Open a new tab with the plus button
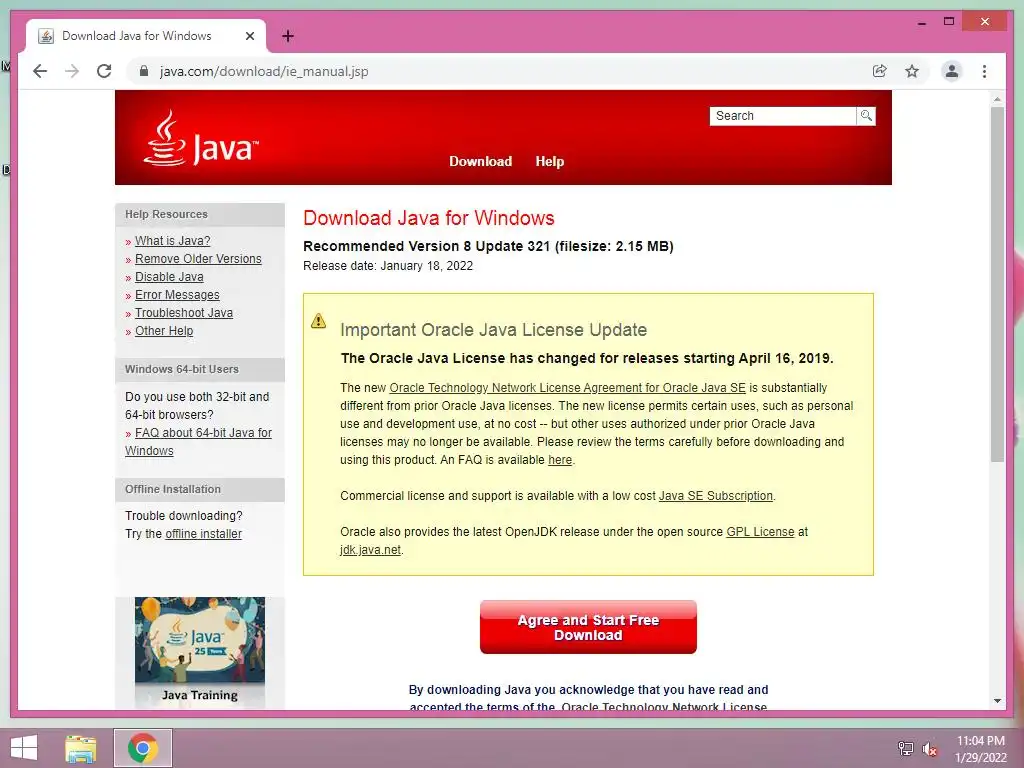This screenshot has height=768, width=1024. pos(287,36)
